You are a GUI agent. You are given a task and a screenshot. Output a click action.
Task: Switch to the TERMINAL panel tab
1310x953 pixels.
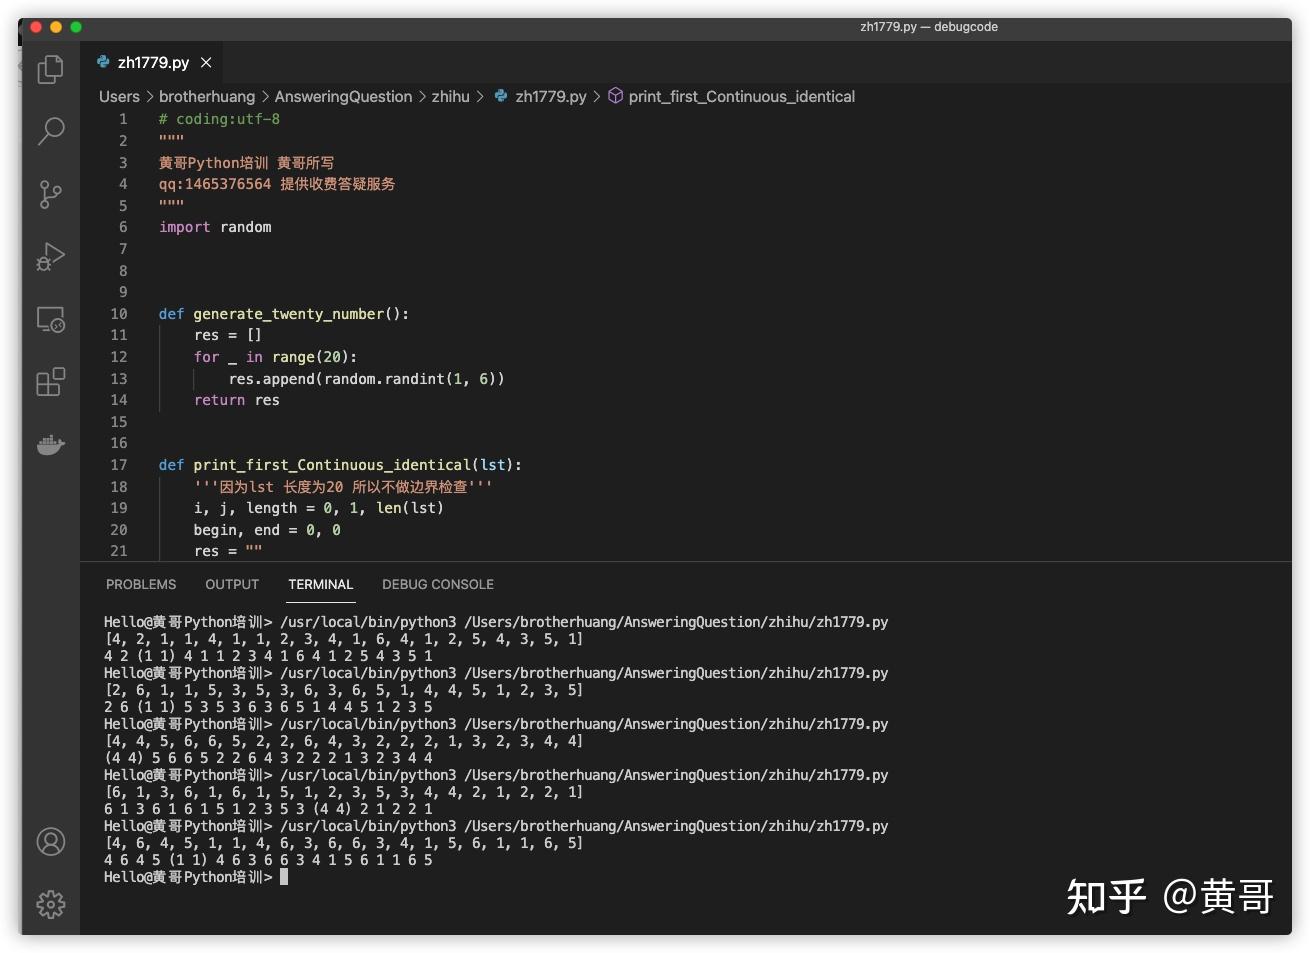pyautogui.click(x=321, y=584)
